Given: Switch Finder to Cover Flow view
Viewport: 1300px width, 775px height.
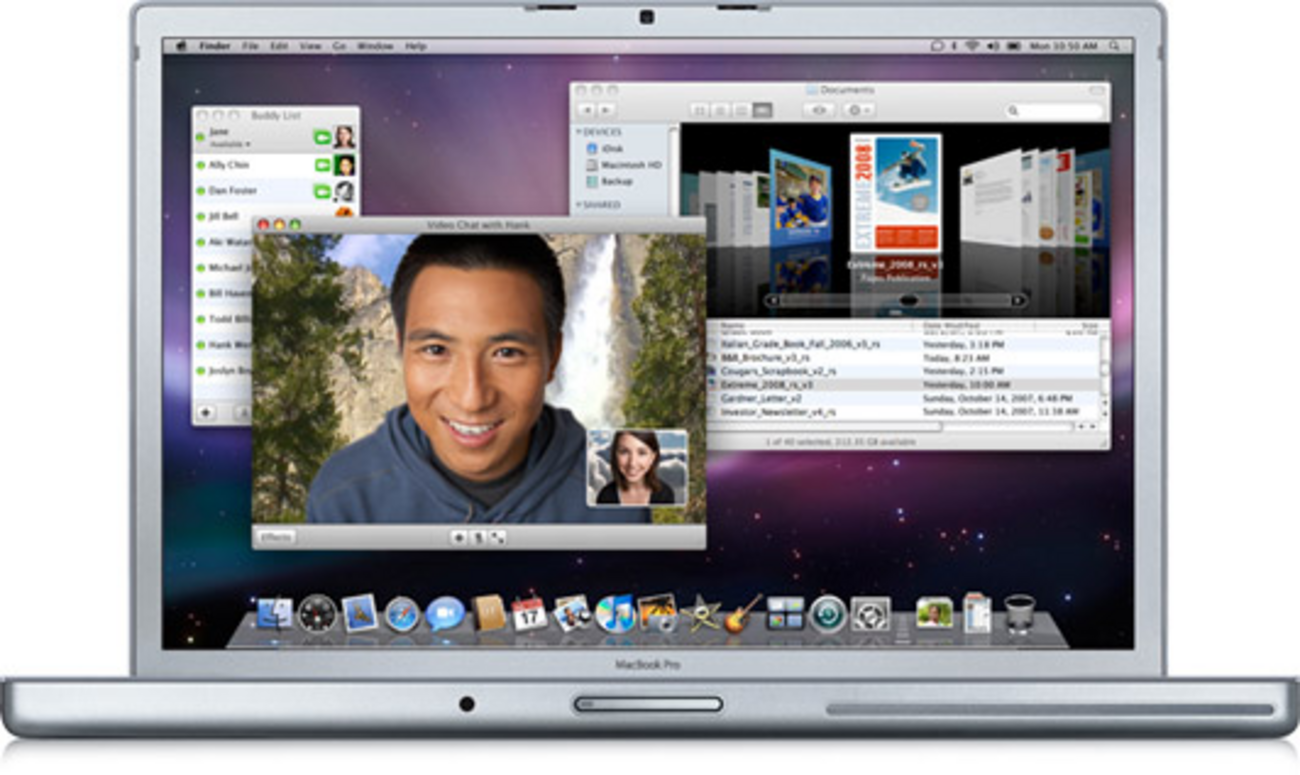Looking at the screenshot, I should click(762, 110).
